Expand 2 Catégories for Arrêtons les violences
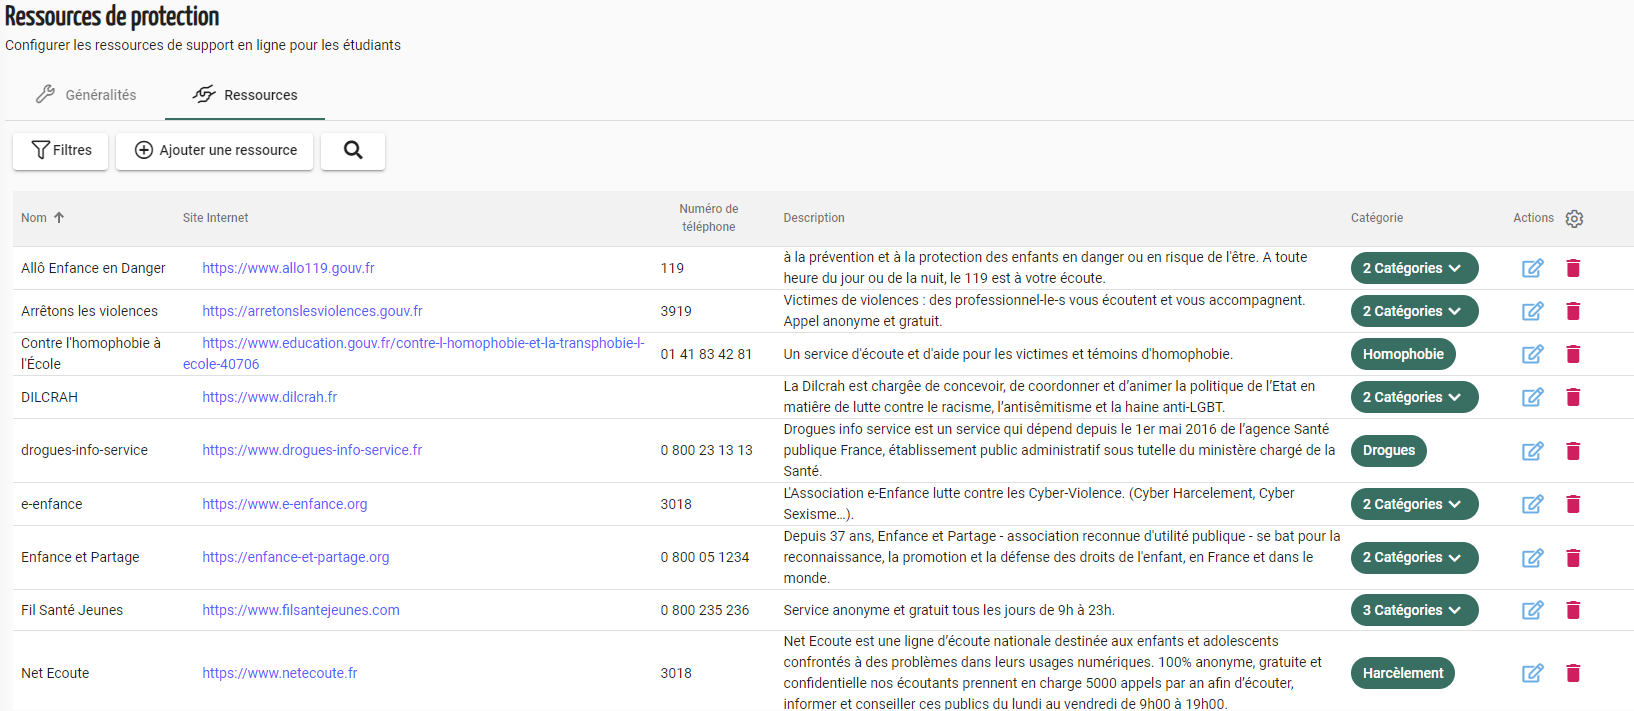1634x711 pixels. 1414,311
